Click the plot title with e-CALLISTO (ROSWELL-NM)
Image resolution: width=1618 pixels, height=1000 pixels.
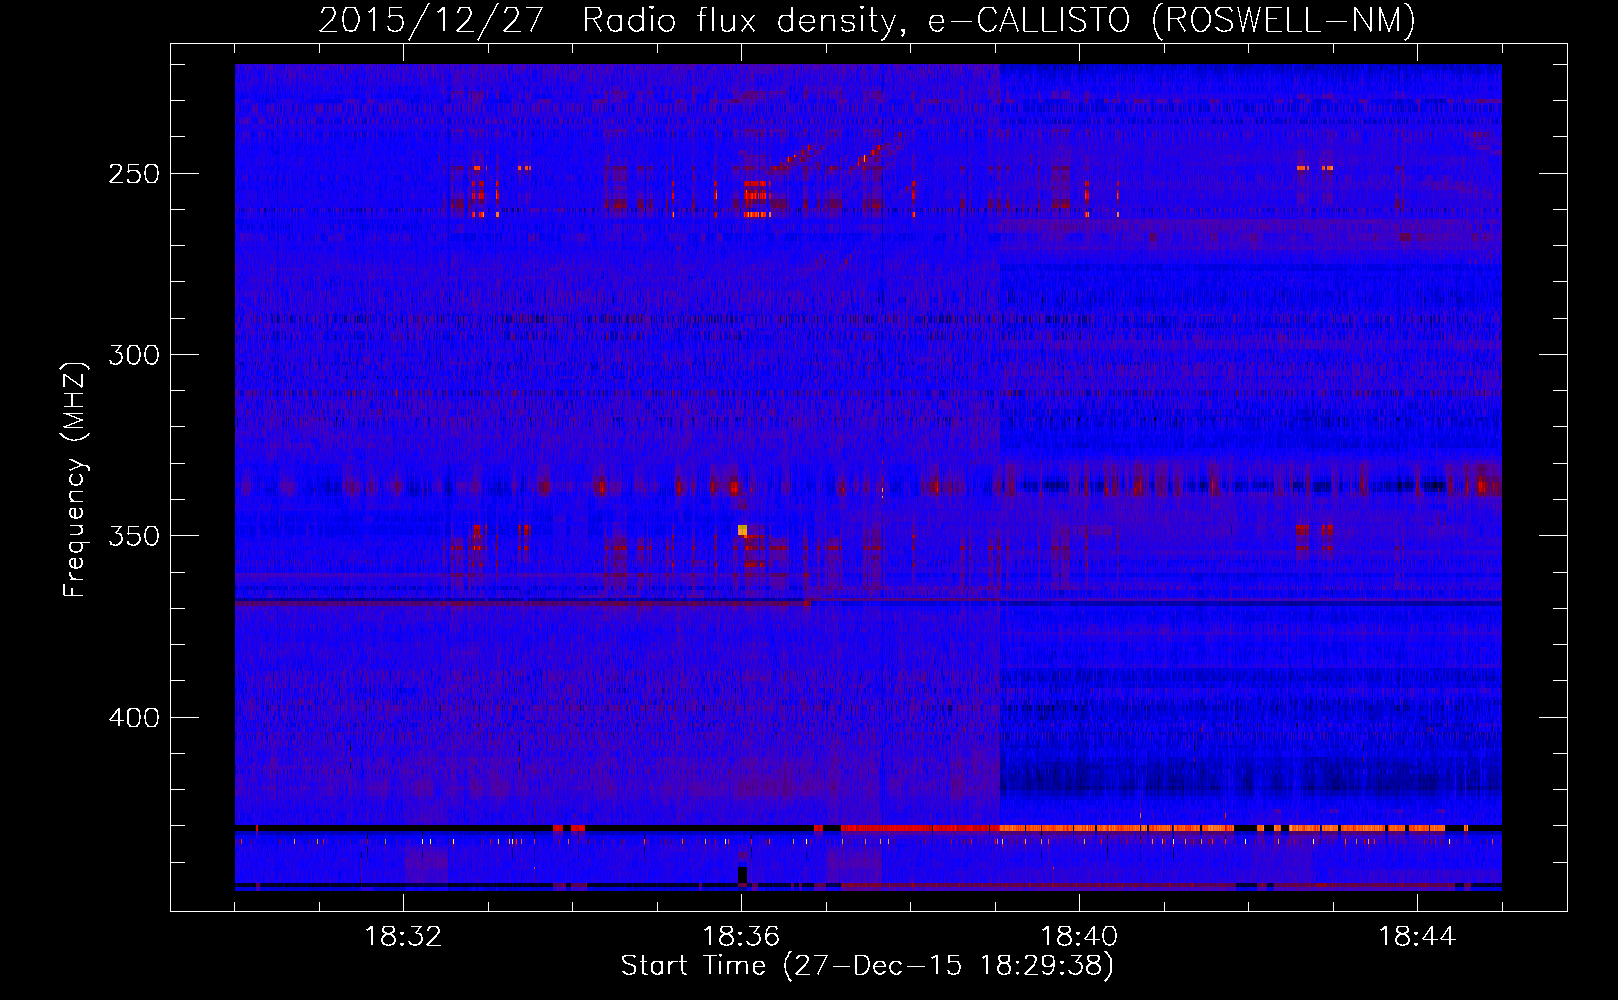tap(867, 20)
